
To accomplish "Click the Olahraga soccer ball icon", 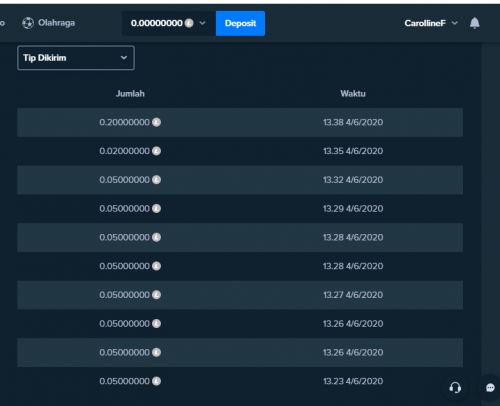I will coord(28,23).
